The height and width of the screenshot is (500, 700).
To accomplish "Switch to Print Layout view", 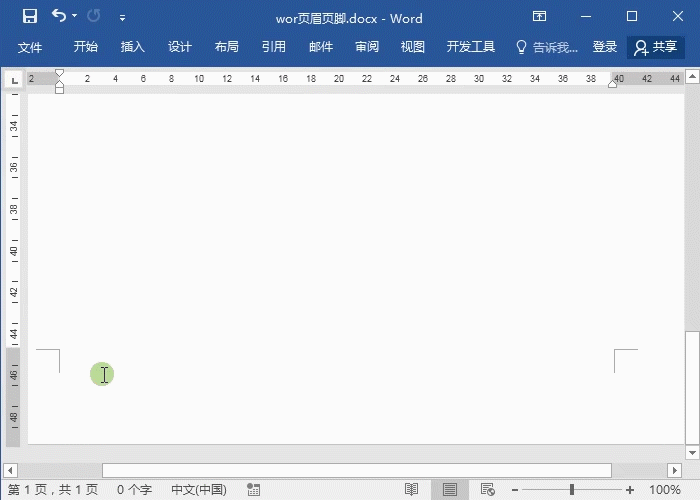I will pos(450,490).
